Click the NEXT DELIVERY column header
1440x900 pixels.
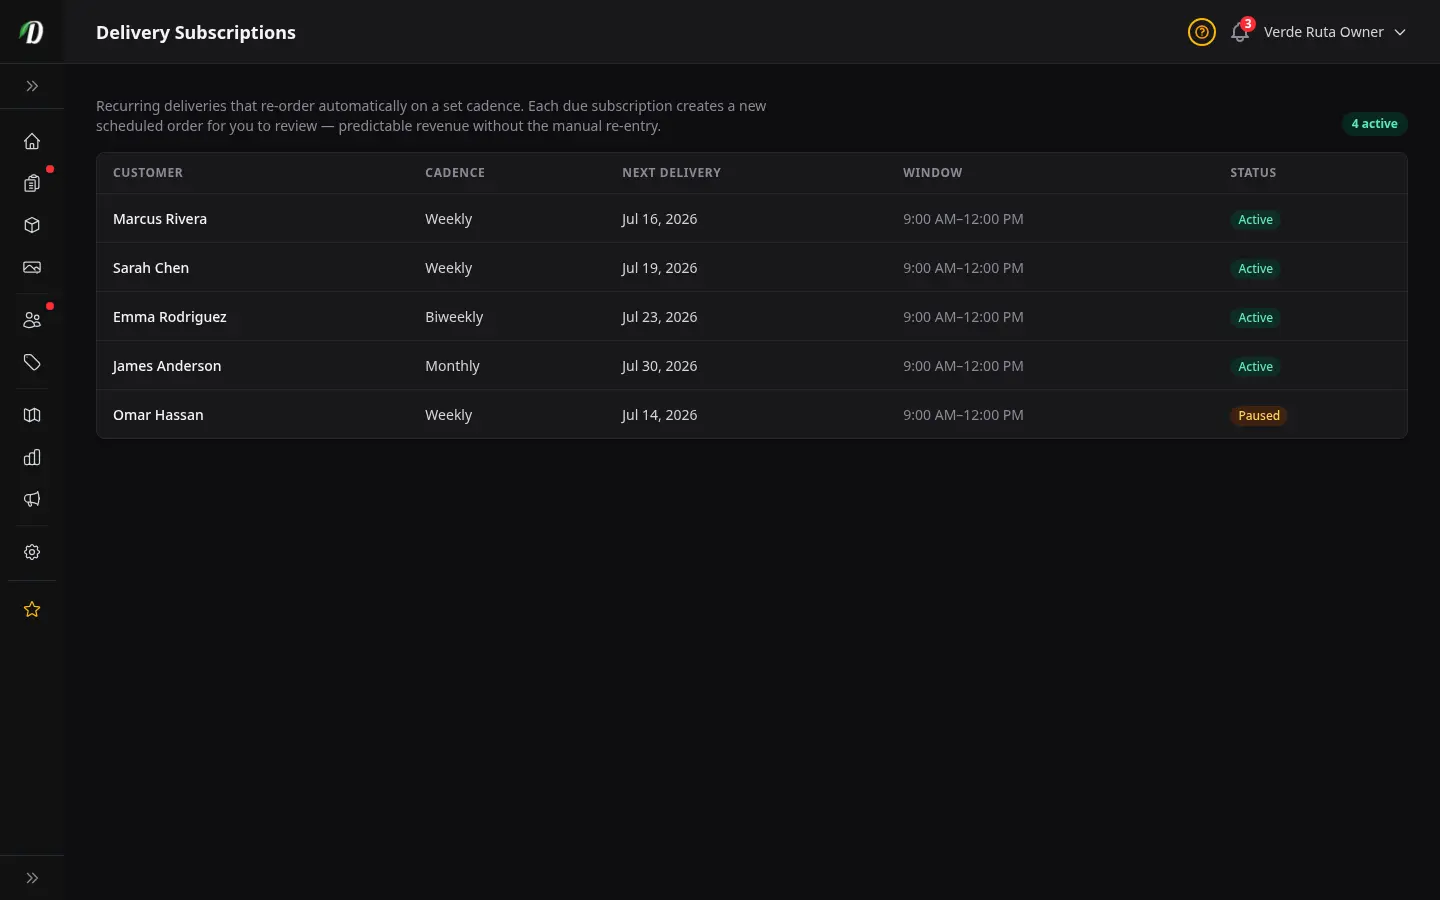671,173
